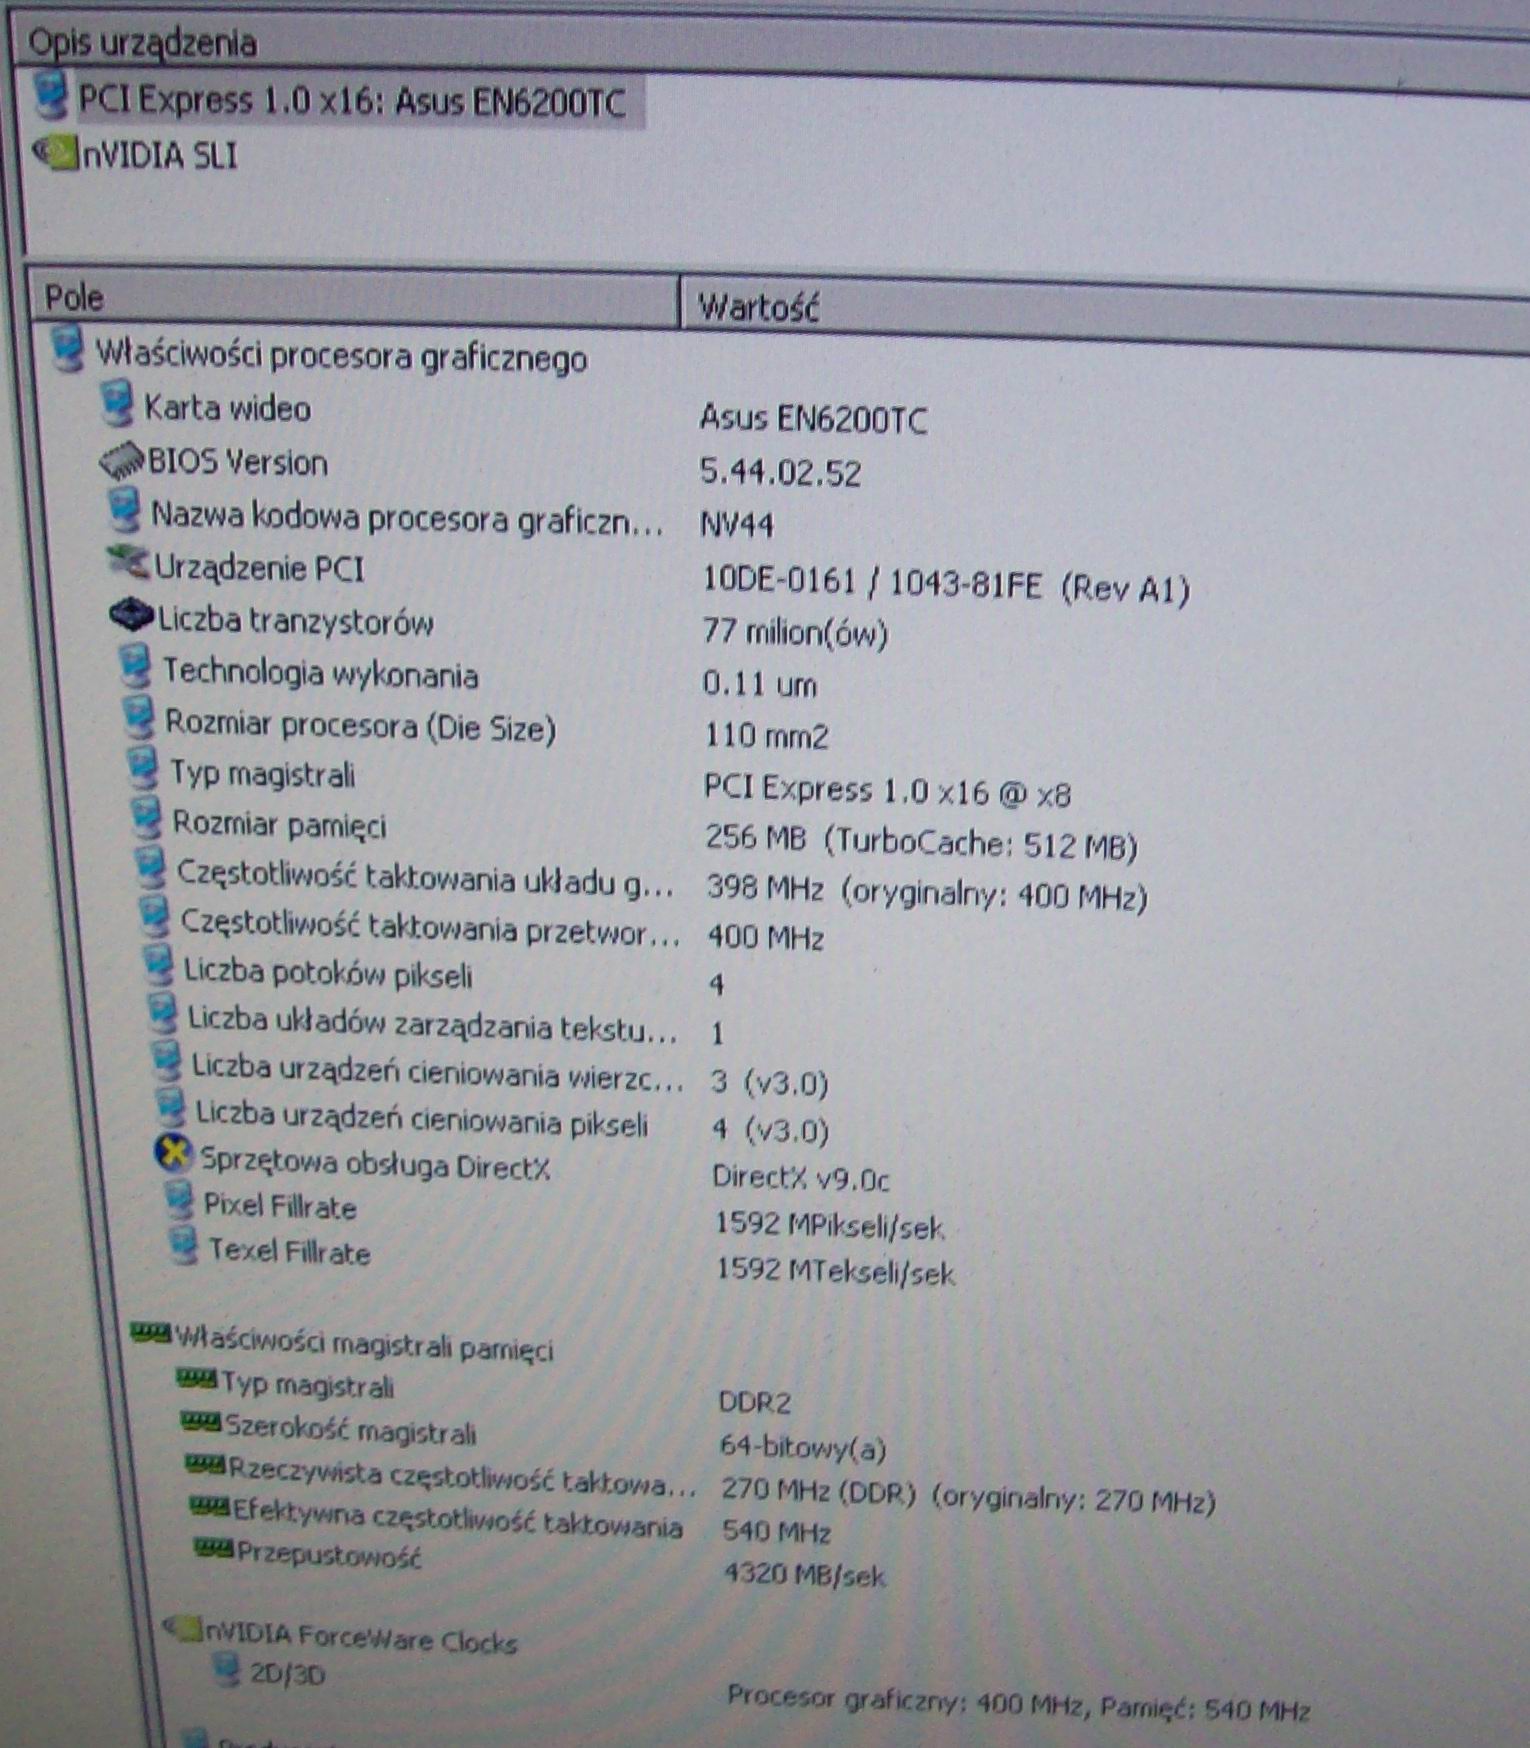The height and width of the screenshot is (1748, 1530).
Task: Select value 4320 MB/sek
Action: tap(805, 1575)
